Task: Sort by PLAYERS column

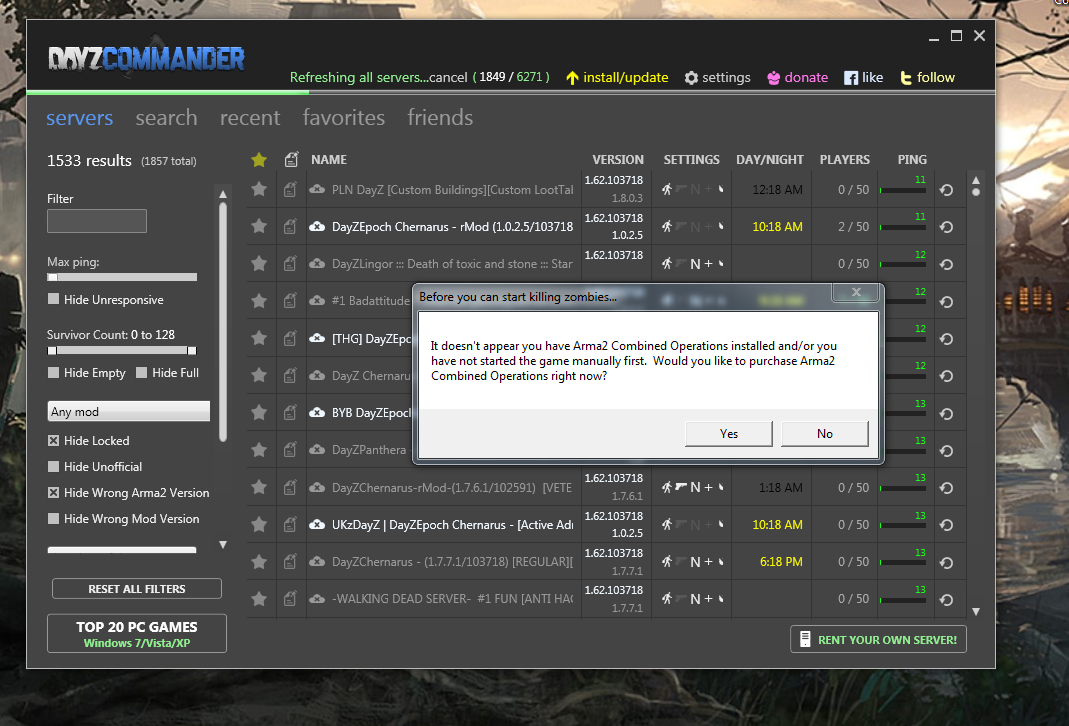Action: (845, 160)
